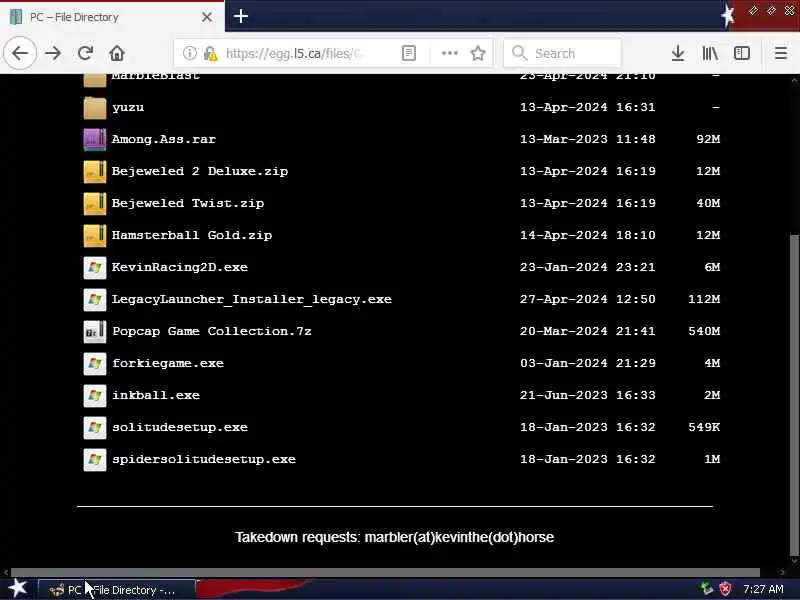
Task: Click the inkball.exe file icon
Action: click(x=95, y=395)
